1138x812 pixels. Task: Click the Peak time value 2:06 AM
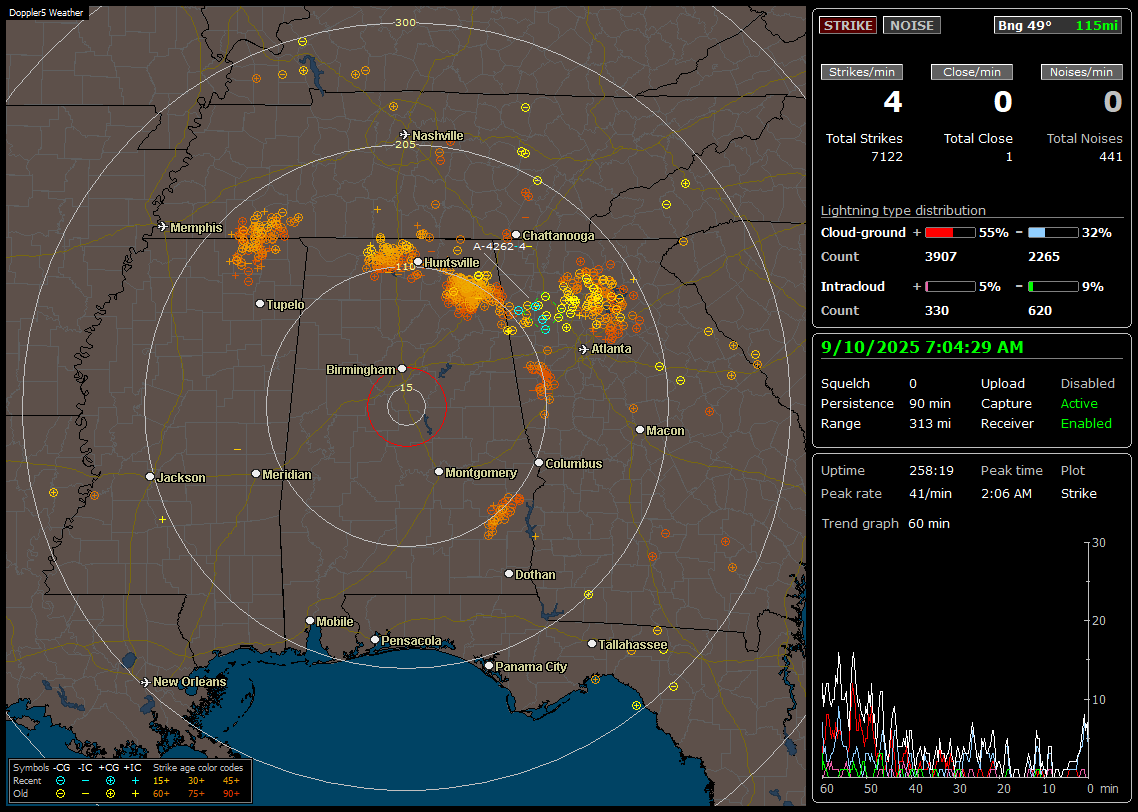[x=1006, y=493]
